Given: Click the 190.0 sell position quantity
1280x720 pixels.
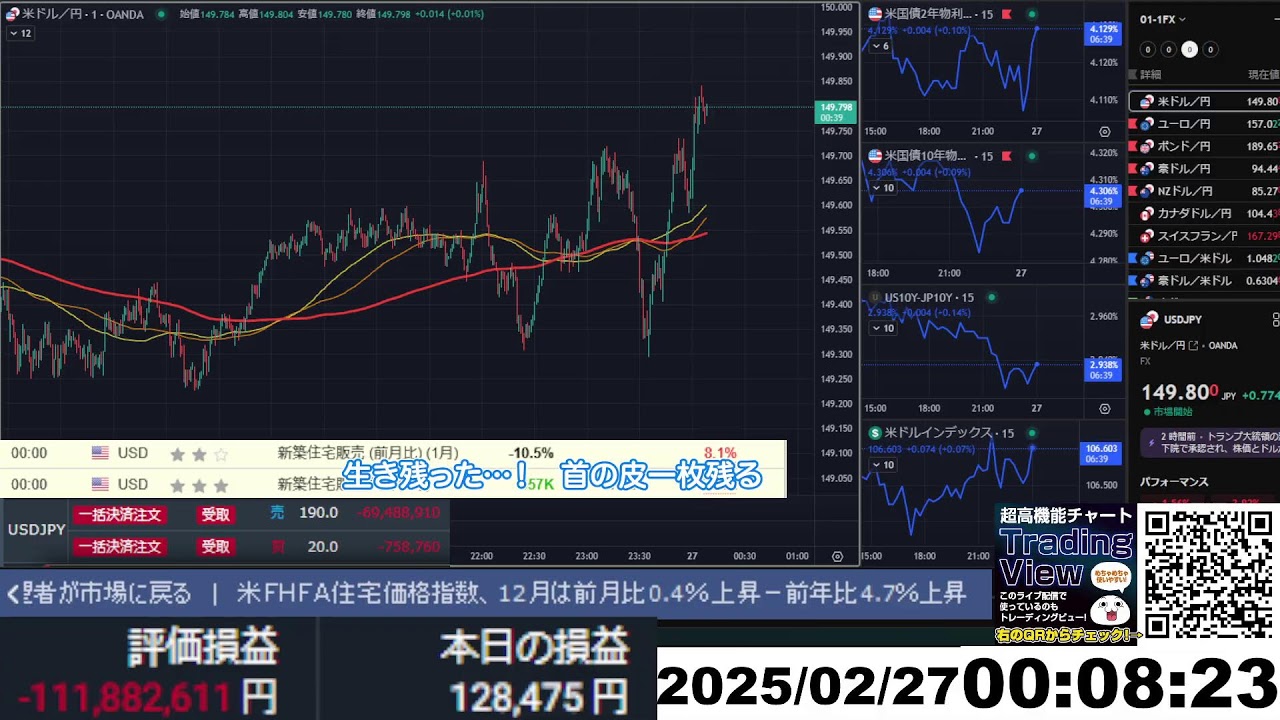Looking at the screenshot, I should 320,513.
